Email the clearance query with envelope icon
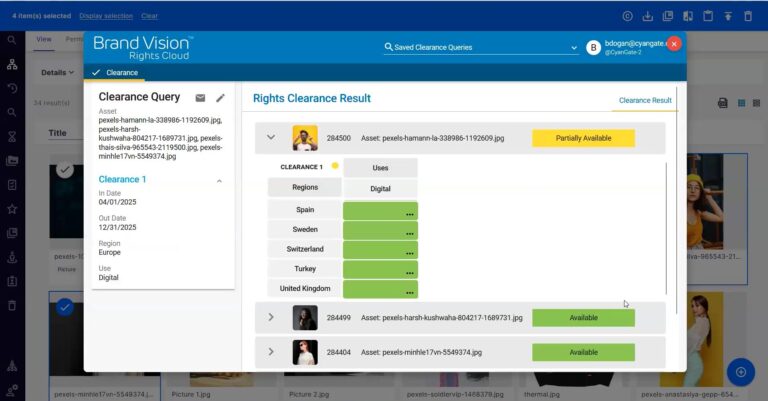 (200, 98)
